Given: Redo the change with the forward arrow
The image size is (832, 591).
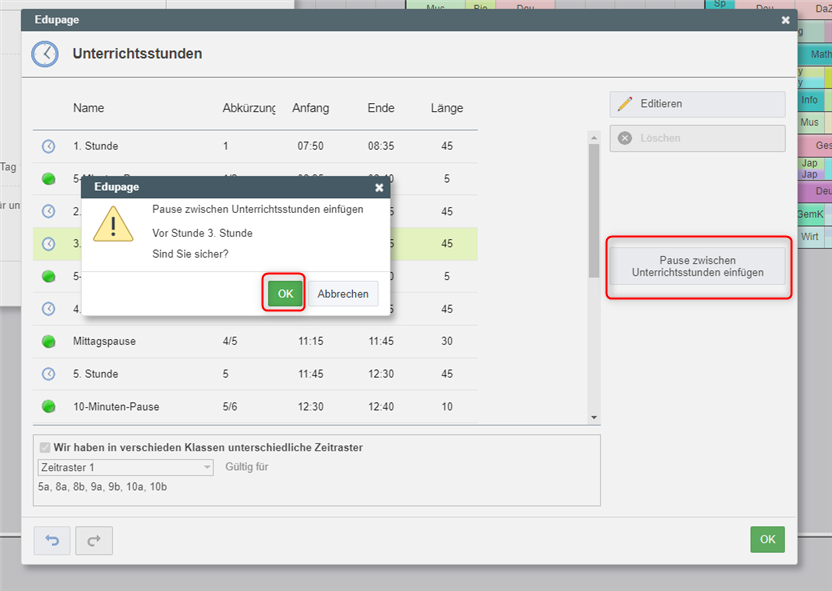Looking at the screenshot, I should pyautogui.click(x=94, y=541).
